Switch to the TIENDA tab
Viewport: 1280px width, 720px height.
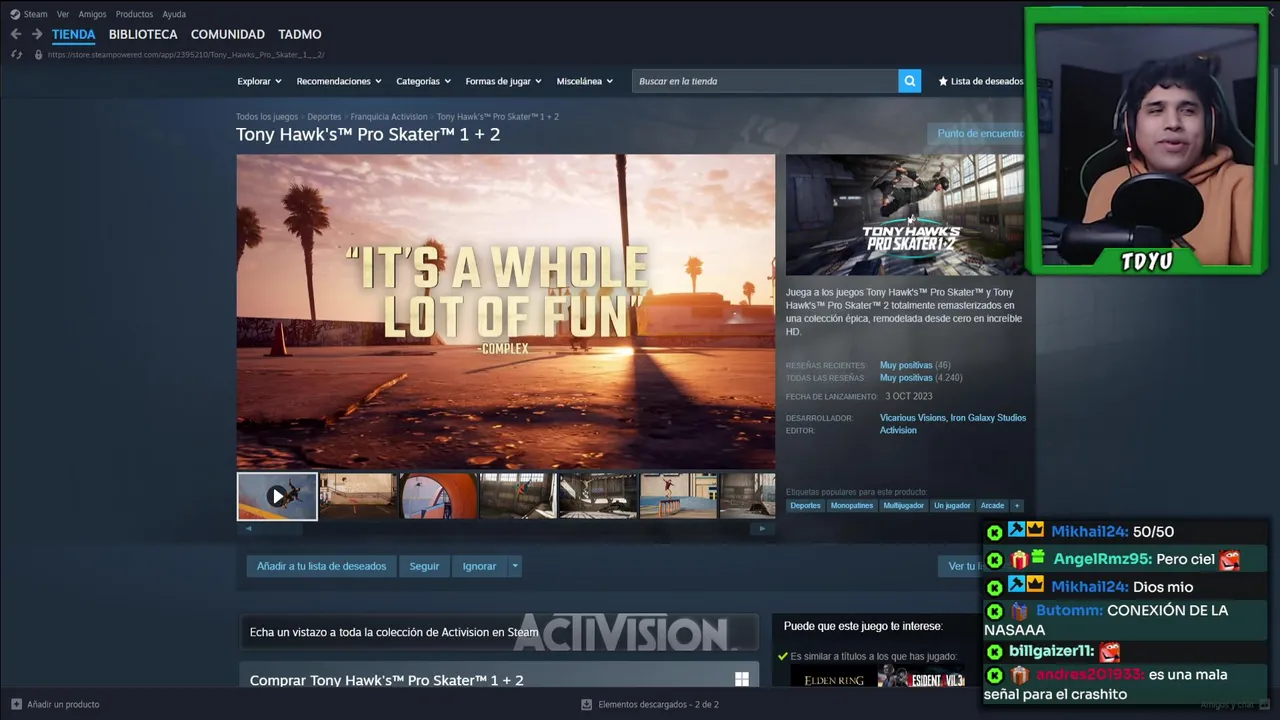point(73,34)
